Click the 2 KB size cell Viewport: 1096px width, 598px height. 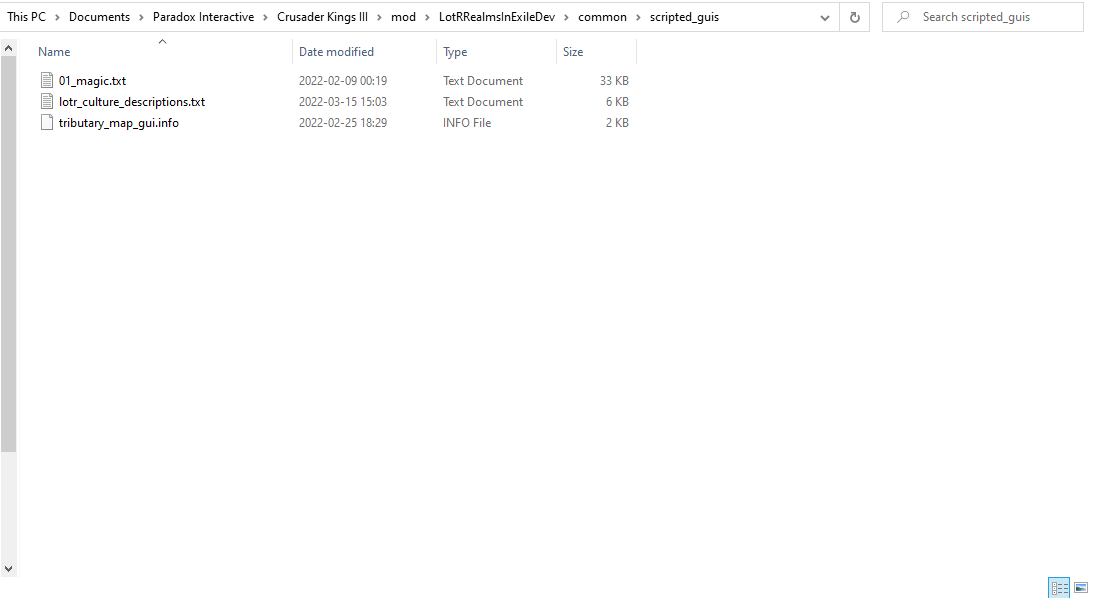[617, 123]
